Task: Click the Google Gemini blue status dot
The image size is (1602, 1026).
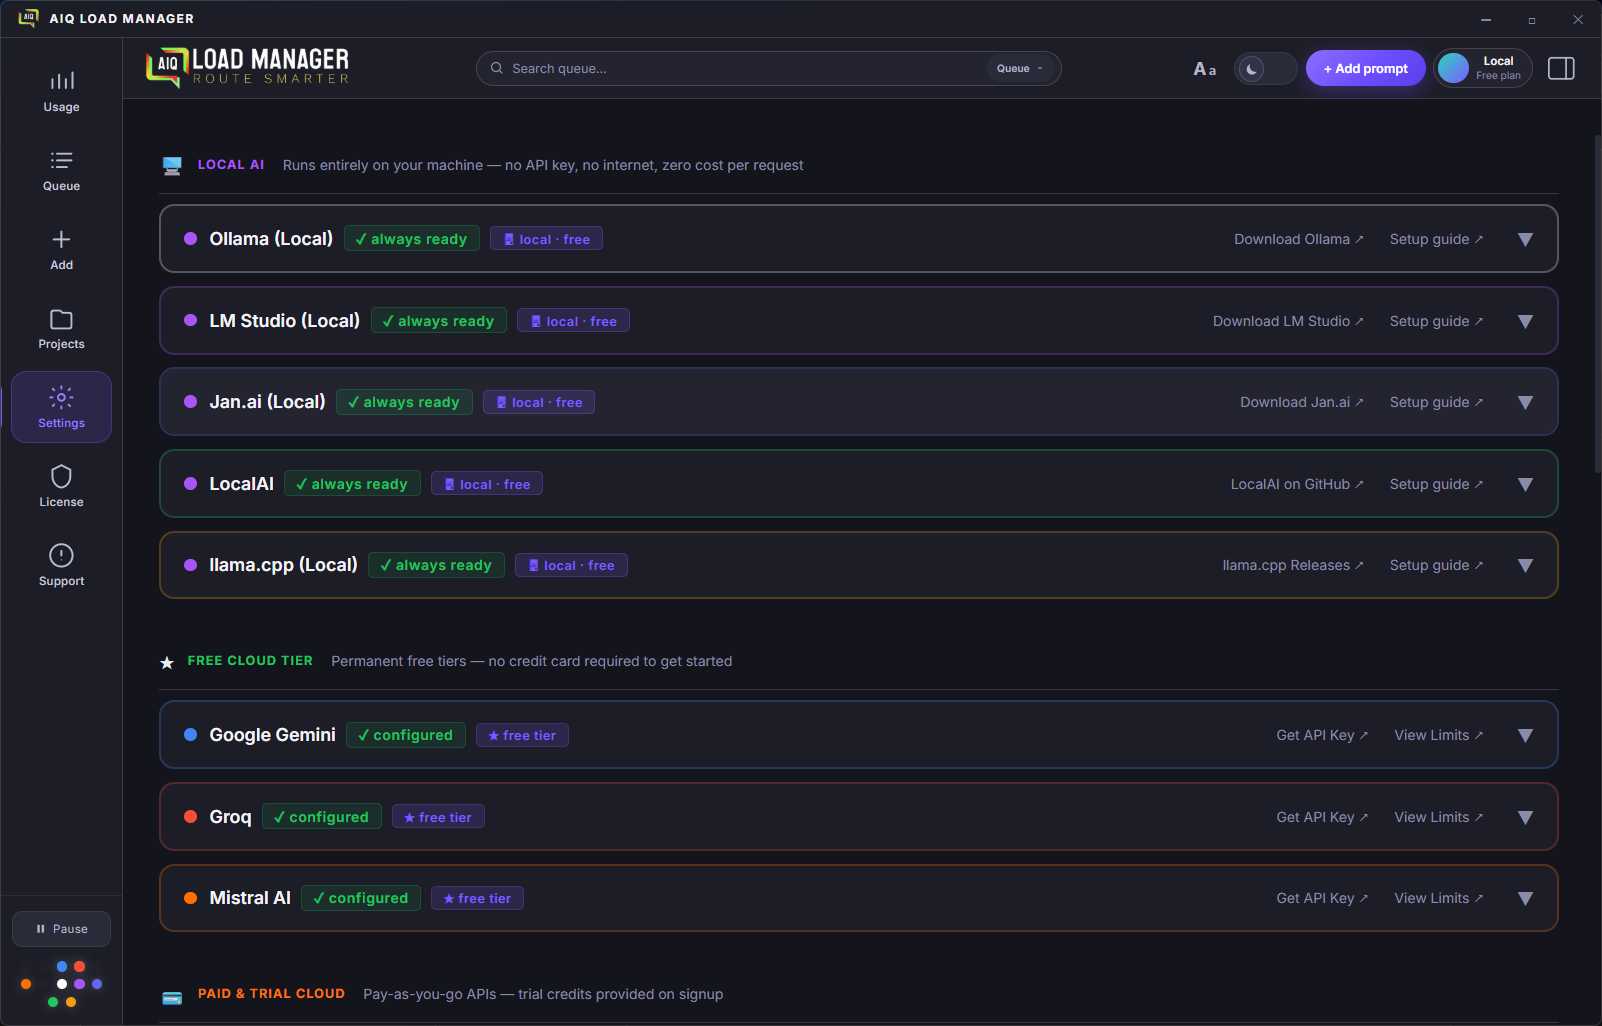Action: (190, 734)
